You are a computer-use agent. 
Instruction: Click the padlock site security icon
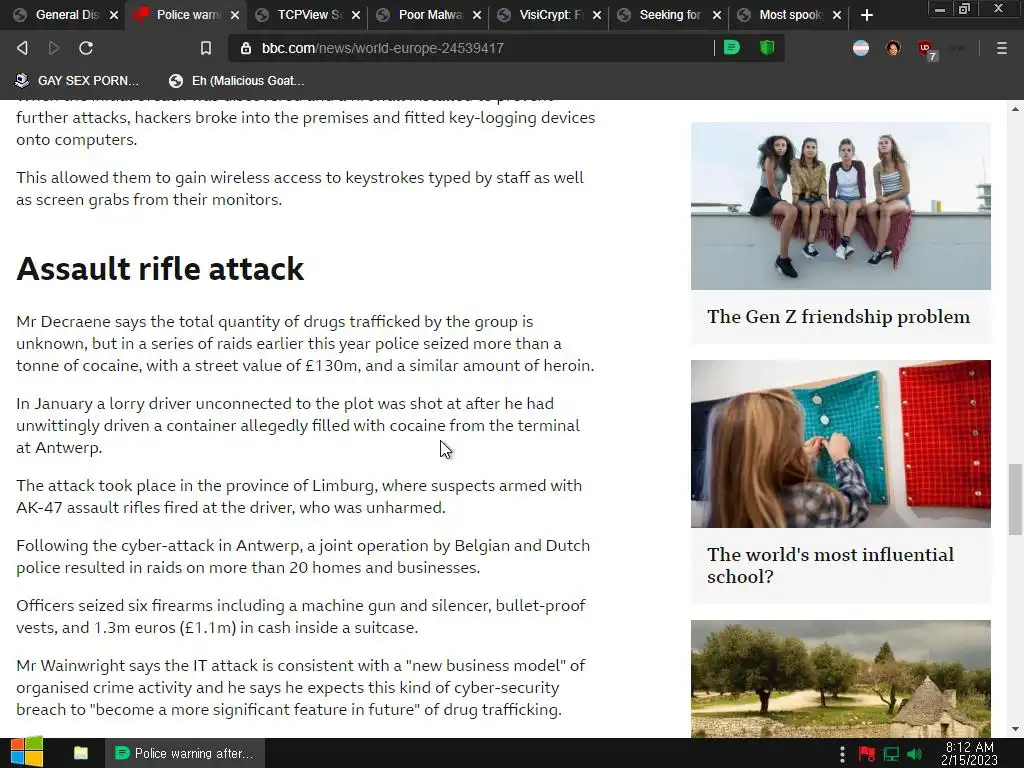[246, 48]
